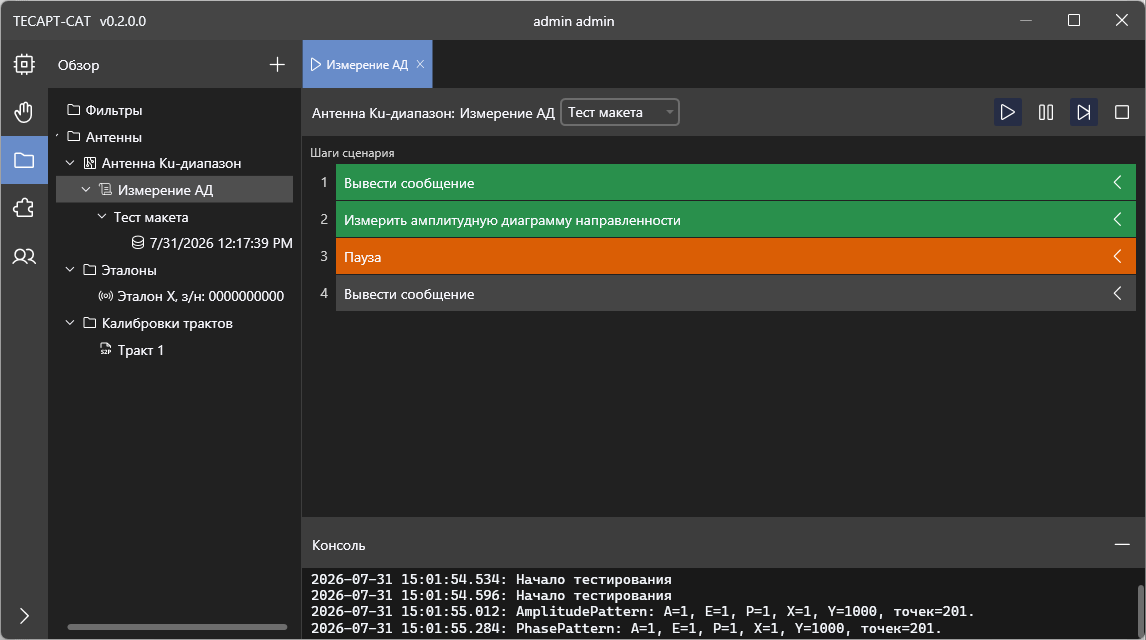Click the console vertical scrollbar
This screenshot has height=640, width=1146.
click(1140, 610)
